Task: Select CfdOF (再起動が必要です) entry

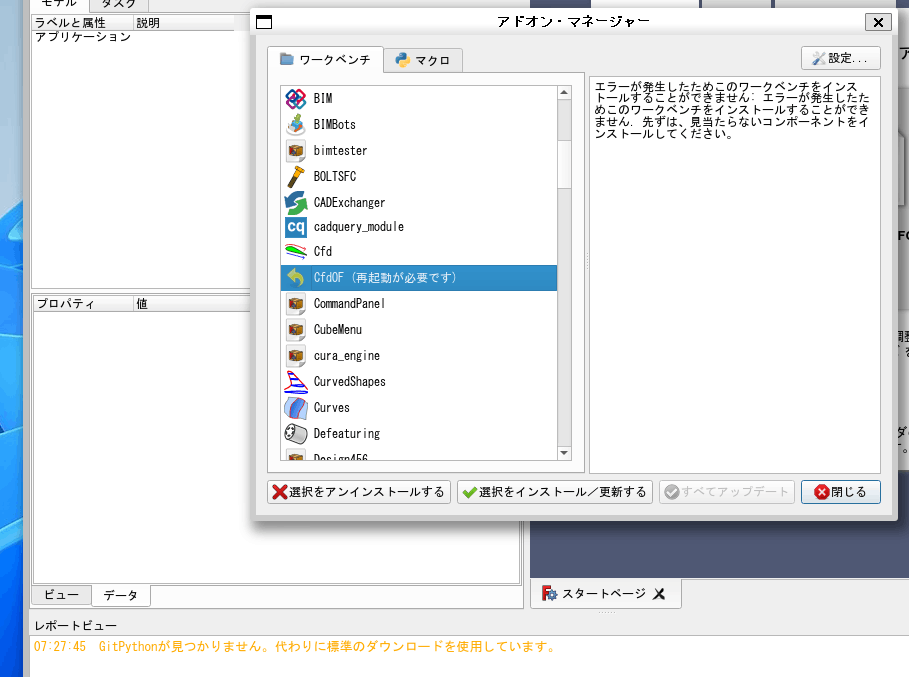Action: 419,278
